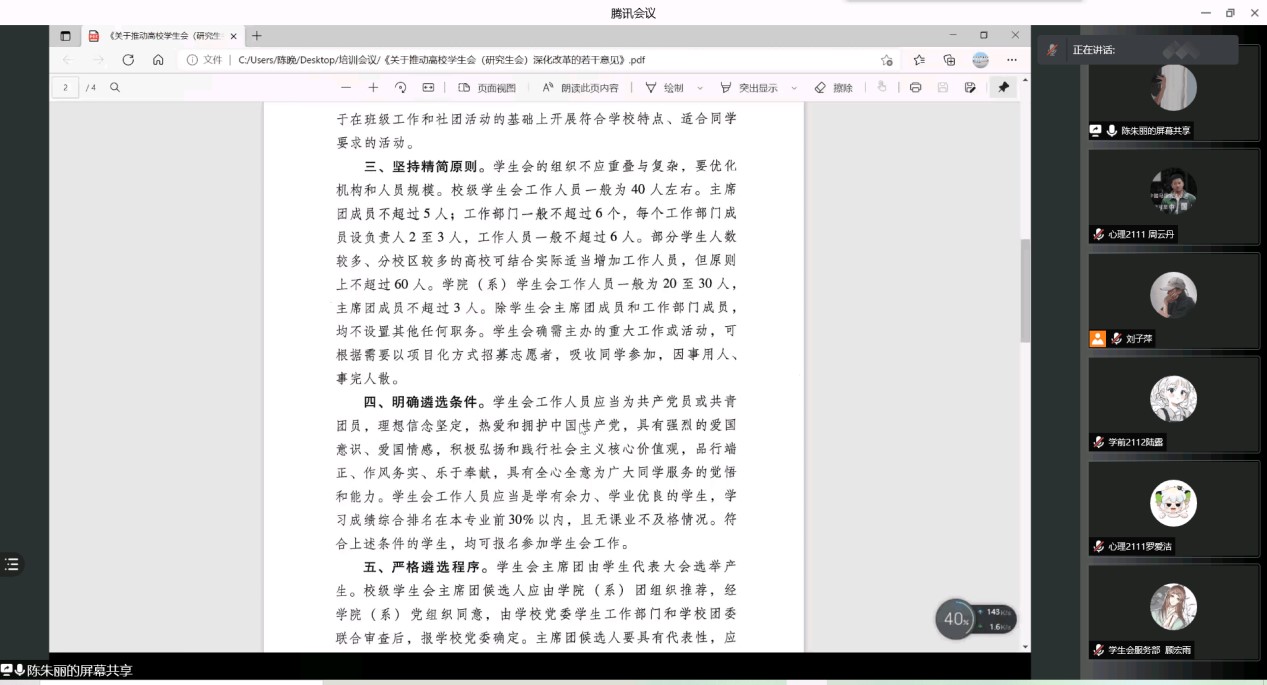Select 心理2111 周云丹 participant video
Viewport: 1267px width, 685px height.
[1174, 196]
